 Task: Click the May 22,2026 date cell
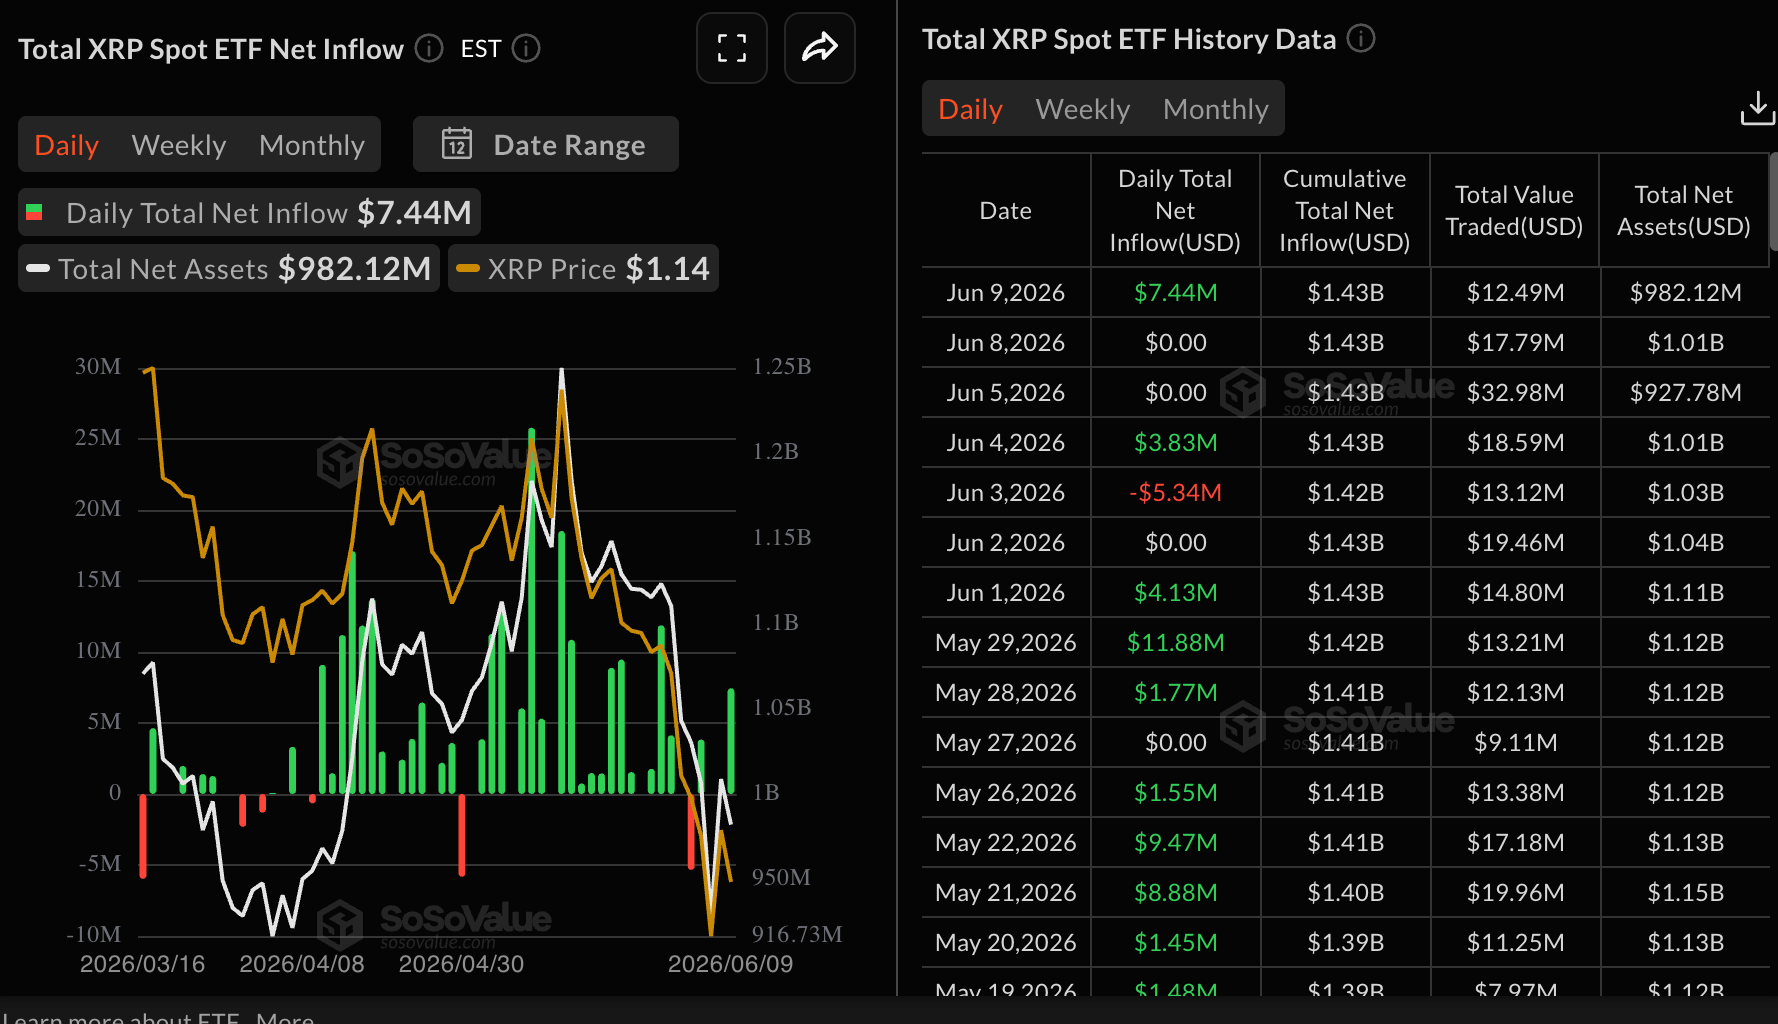[x=1005, y=842]
